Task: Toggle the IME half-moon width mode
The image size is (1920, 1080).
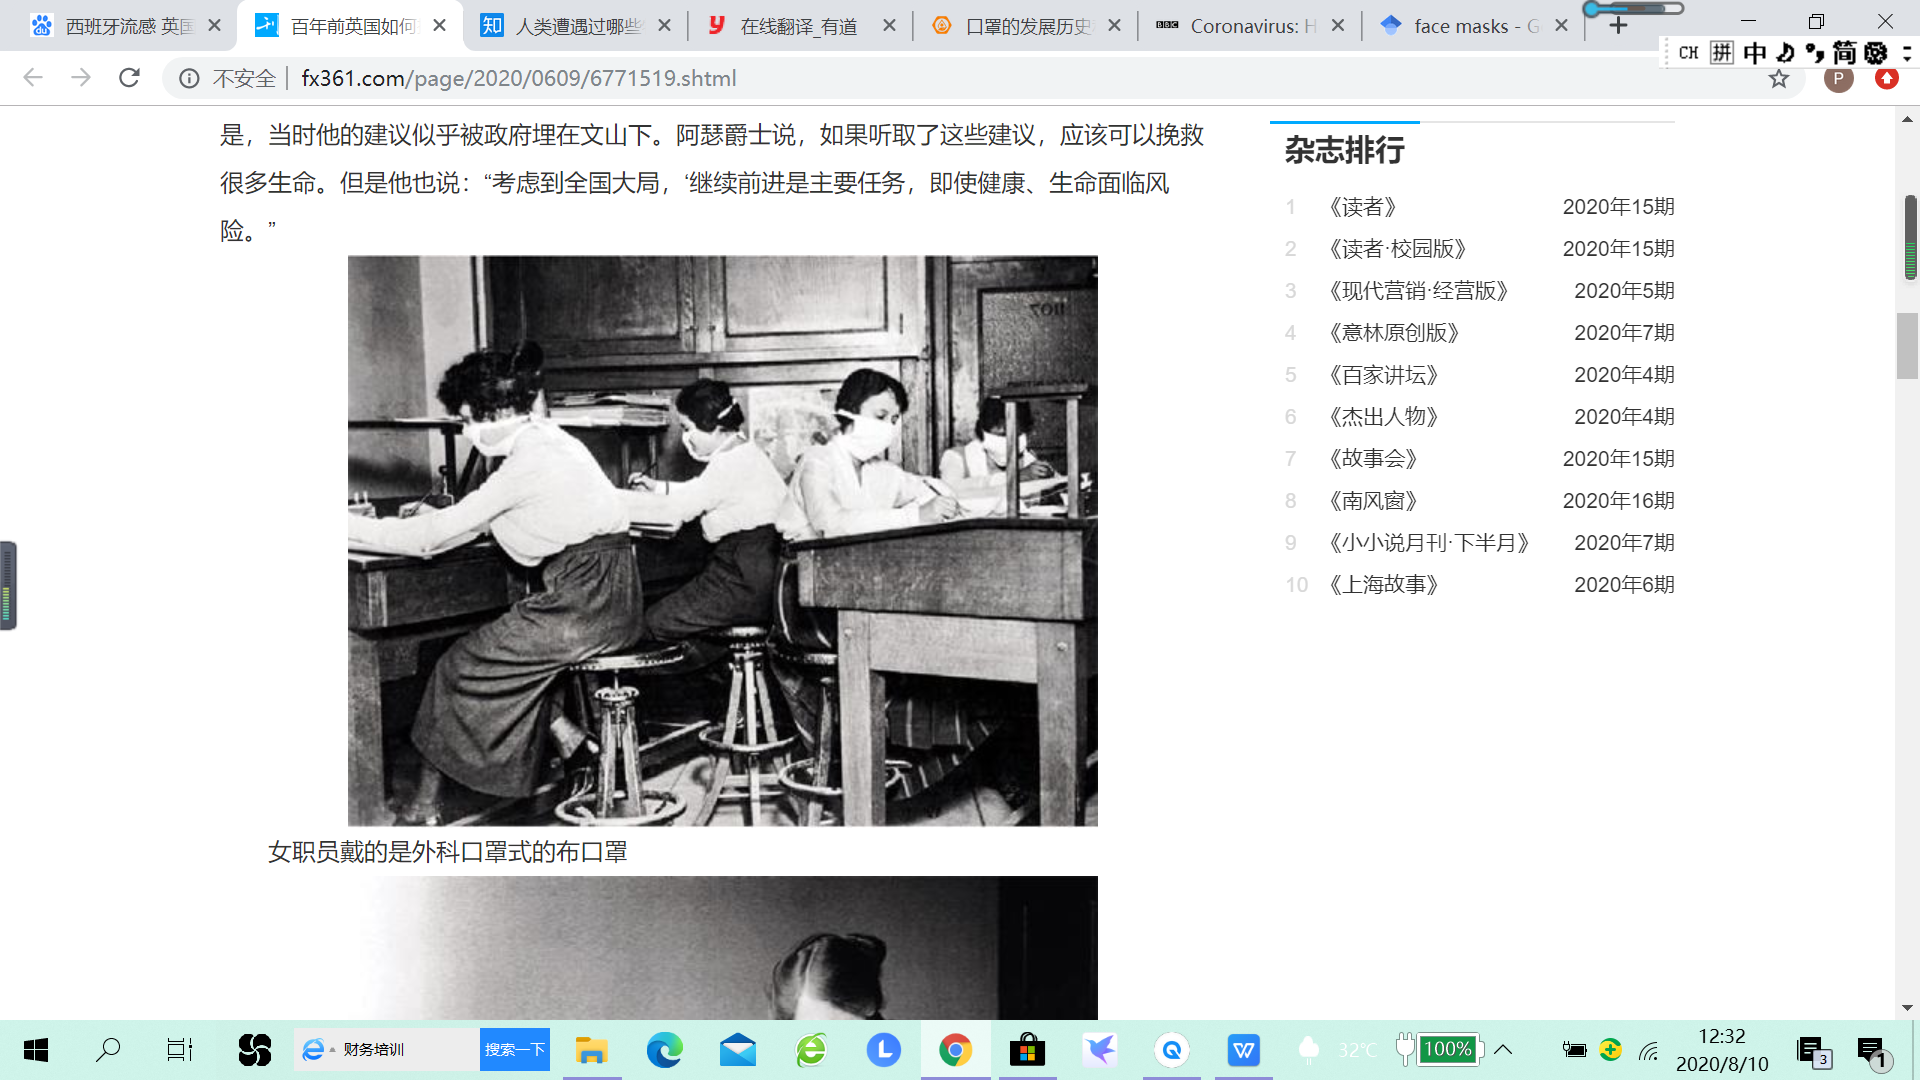Action: [1785, 53]
